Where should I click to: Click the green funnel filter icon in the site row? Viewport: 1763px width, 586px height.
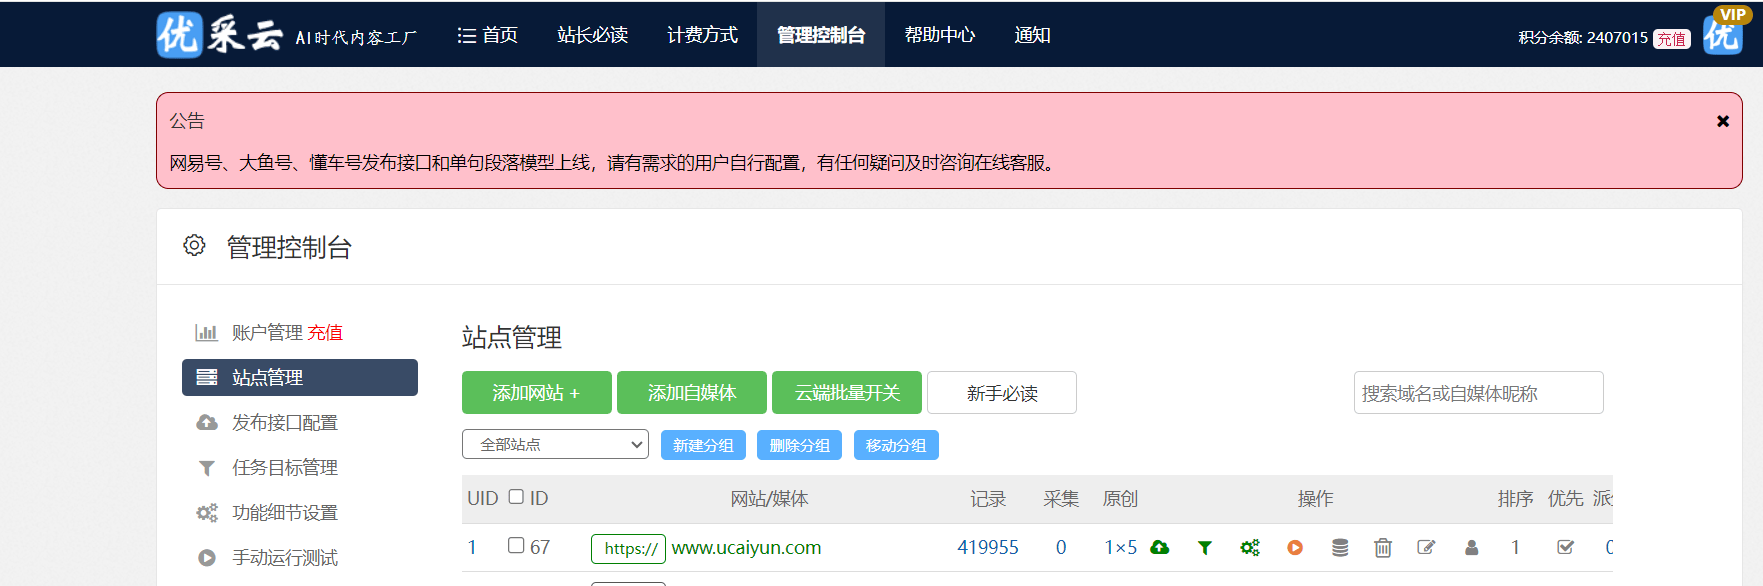tap(1205, 547)
